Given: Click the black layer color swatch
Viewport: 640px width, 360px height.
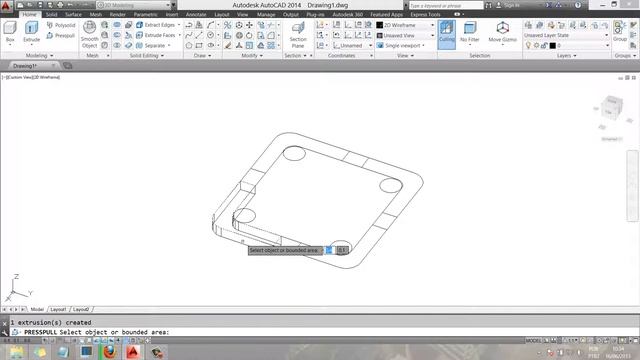Looking at the screenshot, I should 553,46.
